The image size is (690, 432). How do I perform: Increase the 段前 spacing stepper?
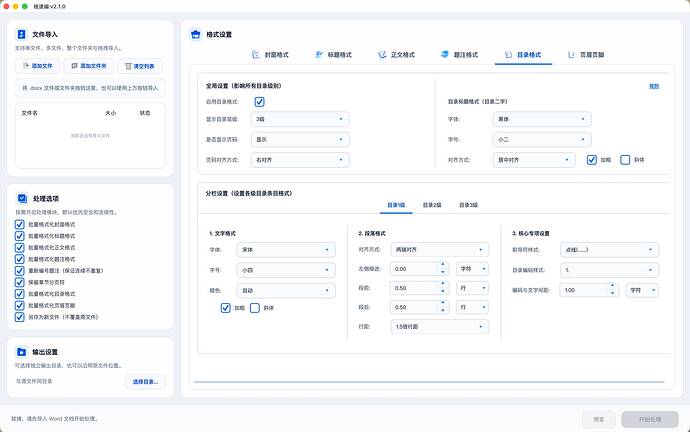click(443, 284)
